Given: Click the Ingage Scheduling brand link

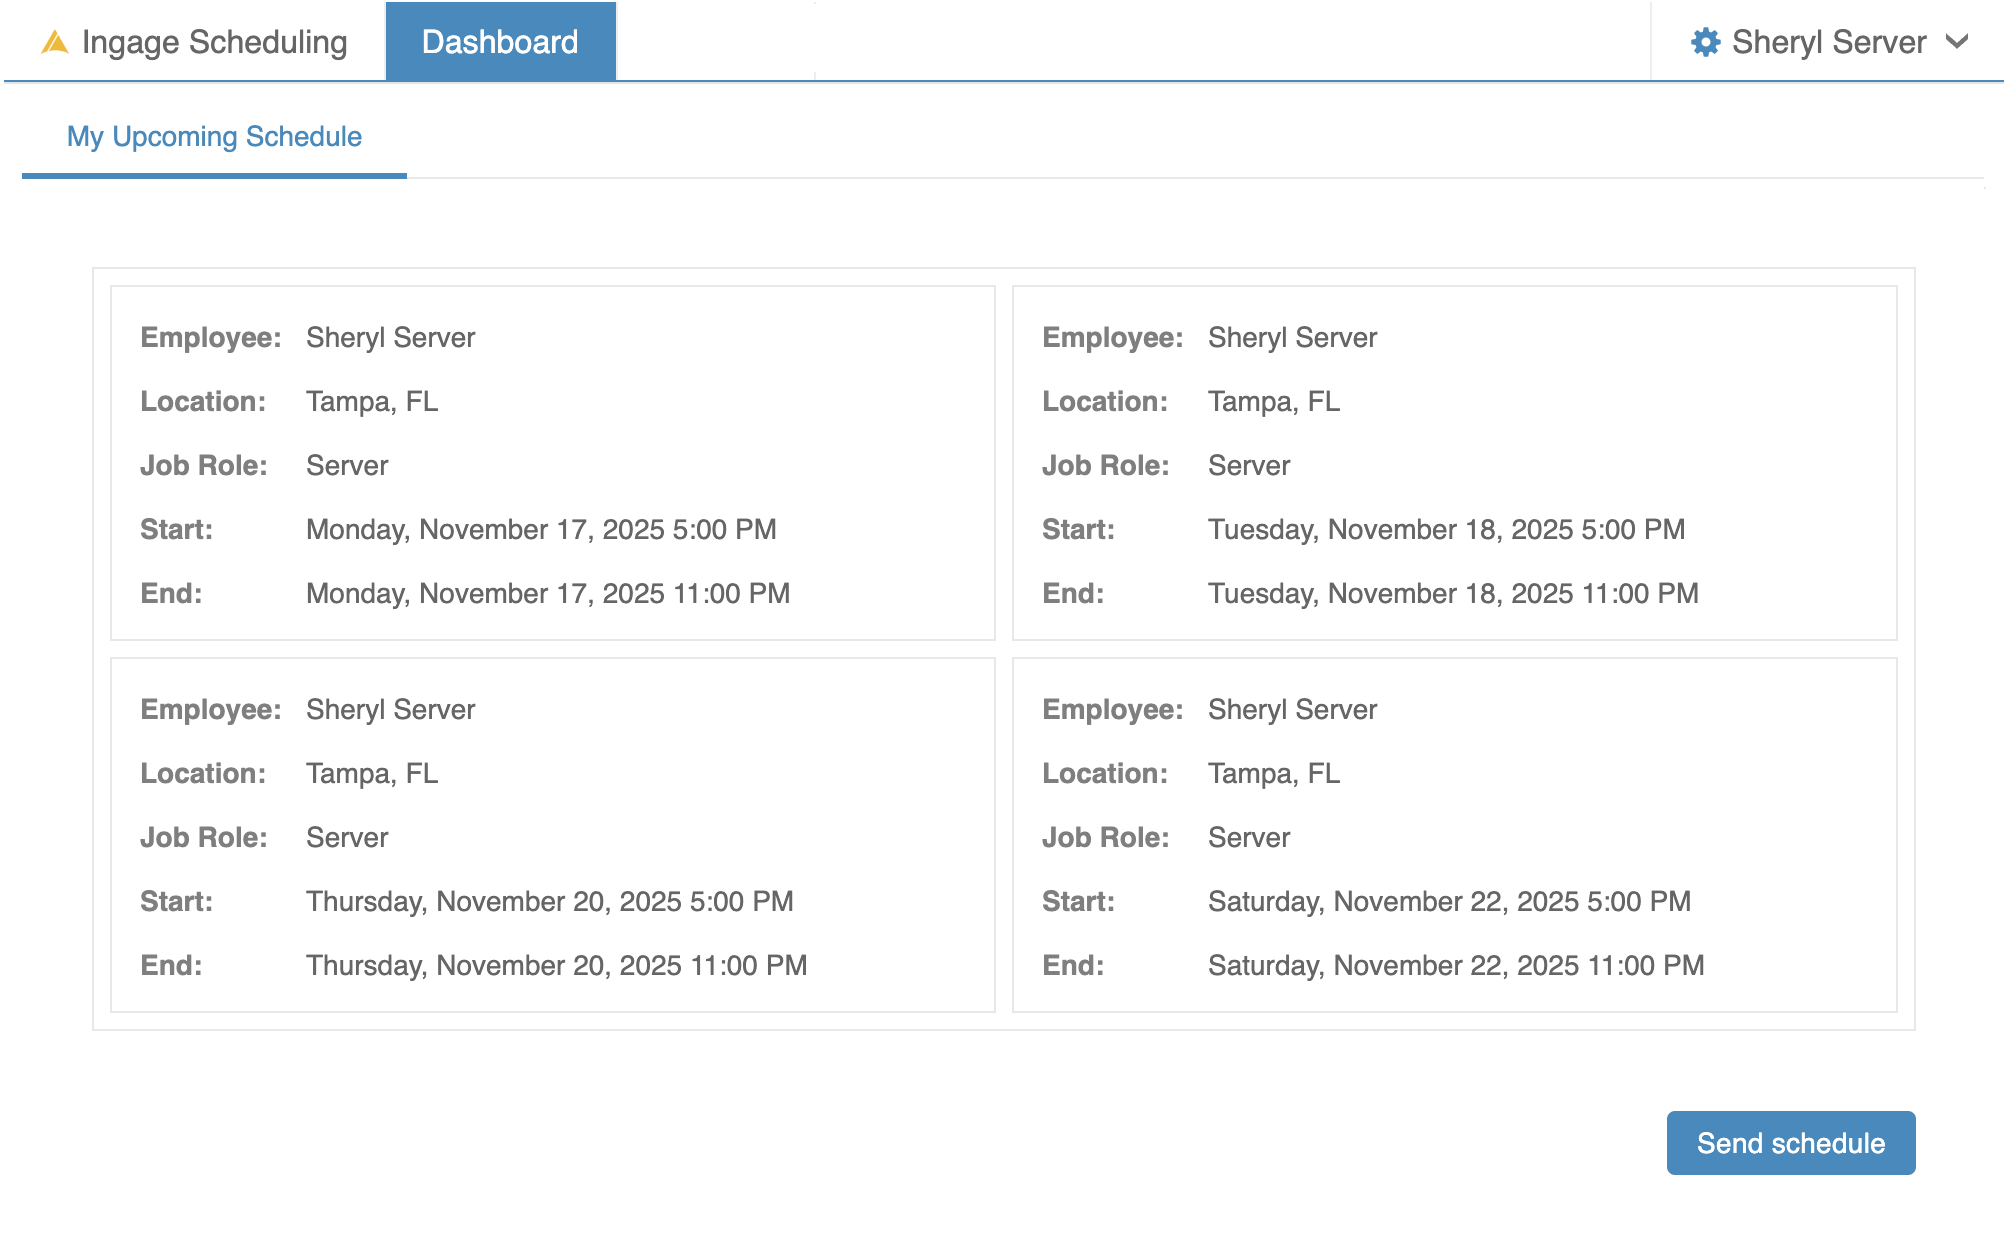Looking at the screenshot, I should (214, 42).
